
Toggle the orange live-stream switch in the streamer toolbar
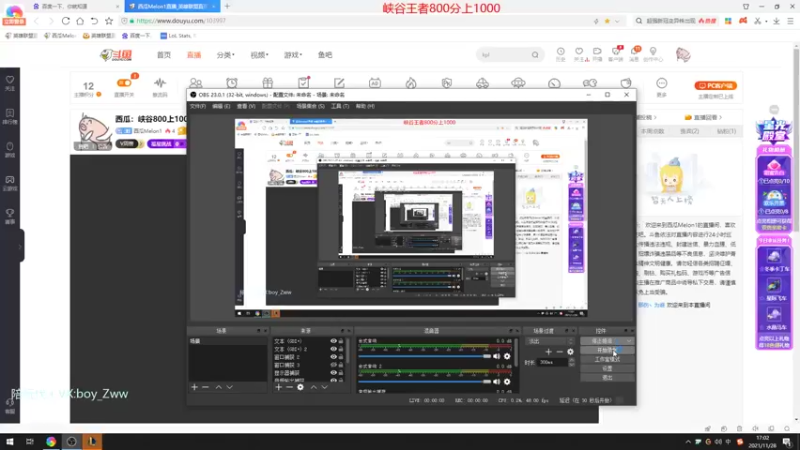click(124, 83)
